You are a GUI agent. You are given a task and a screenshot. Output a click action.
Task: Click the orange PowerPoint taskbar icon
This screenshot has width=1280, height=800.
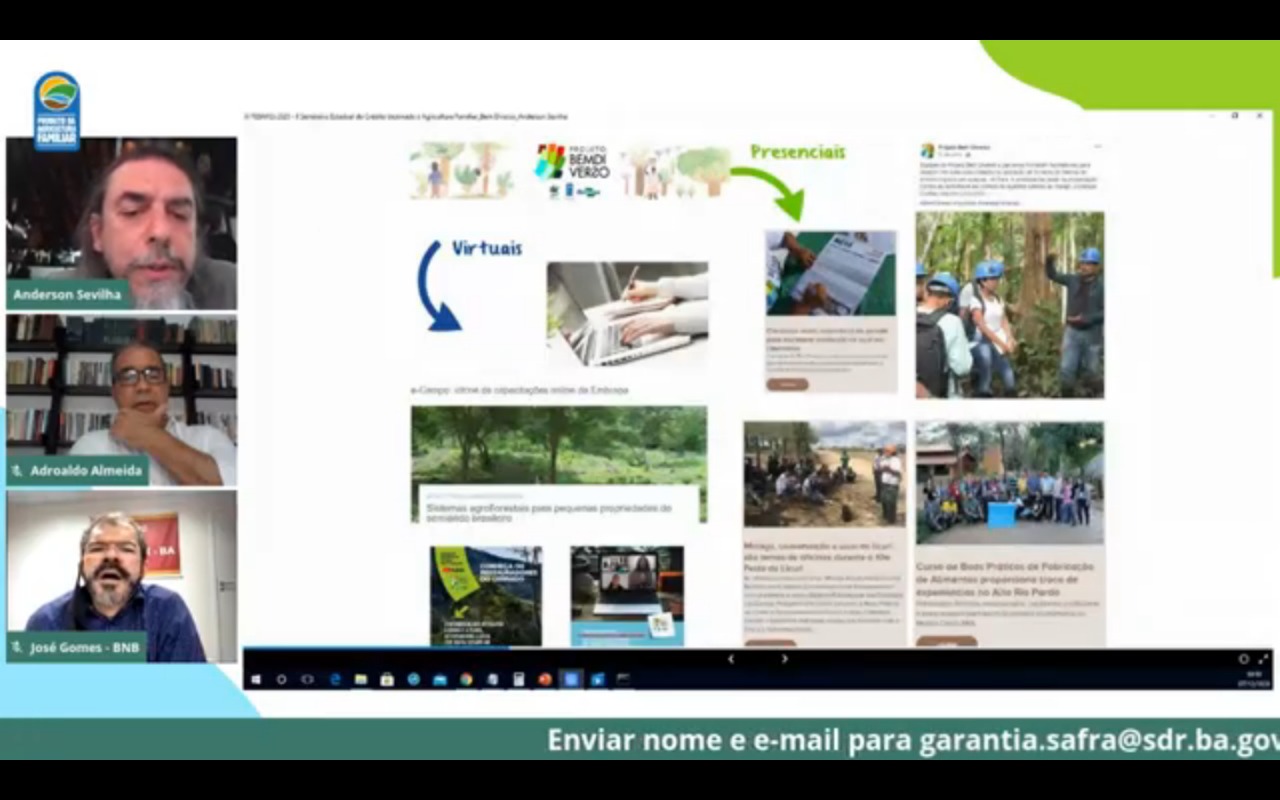click(x=544, y=679)
